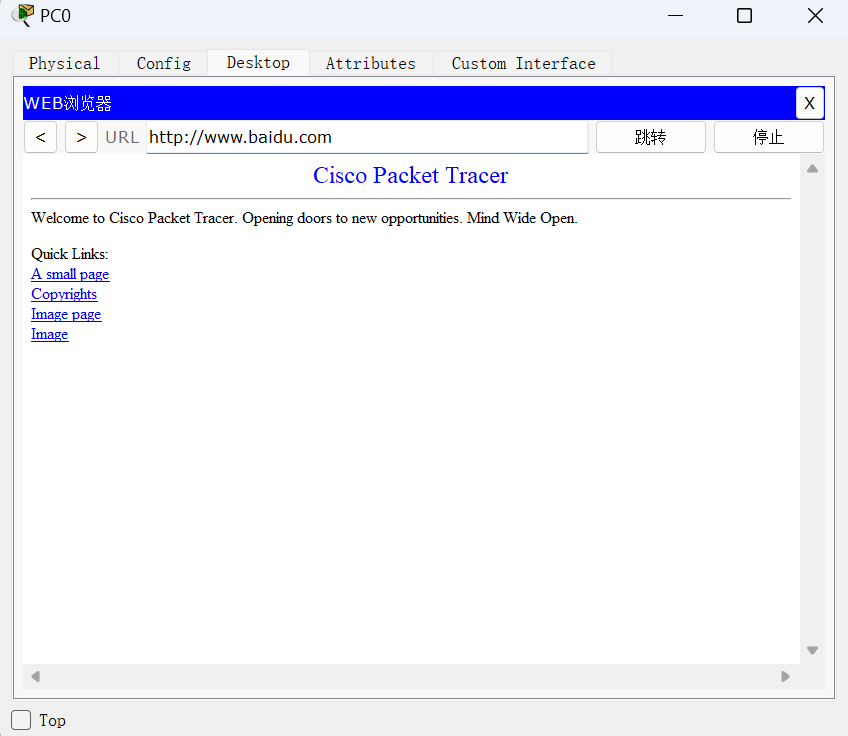This screenshot has height=736, width=848.
Task: Click the 'Welcome to Cisco Packet Tracer' sentence
Action: click(x=304, y=218)
